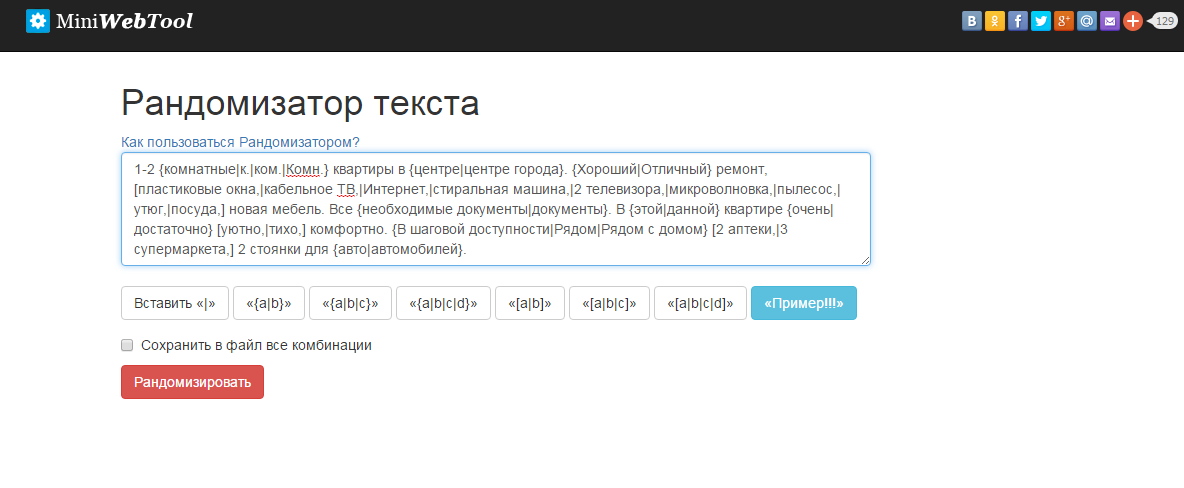This screenshot has height=488, width=1184.
Task: Enable 'Сохранить в файл все комбинации' checkbox
Action: (127, 345)
